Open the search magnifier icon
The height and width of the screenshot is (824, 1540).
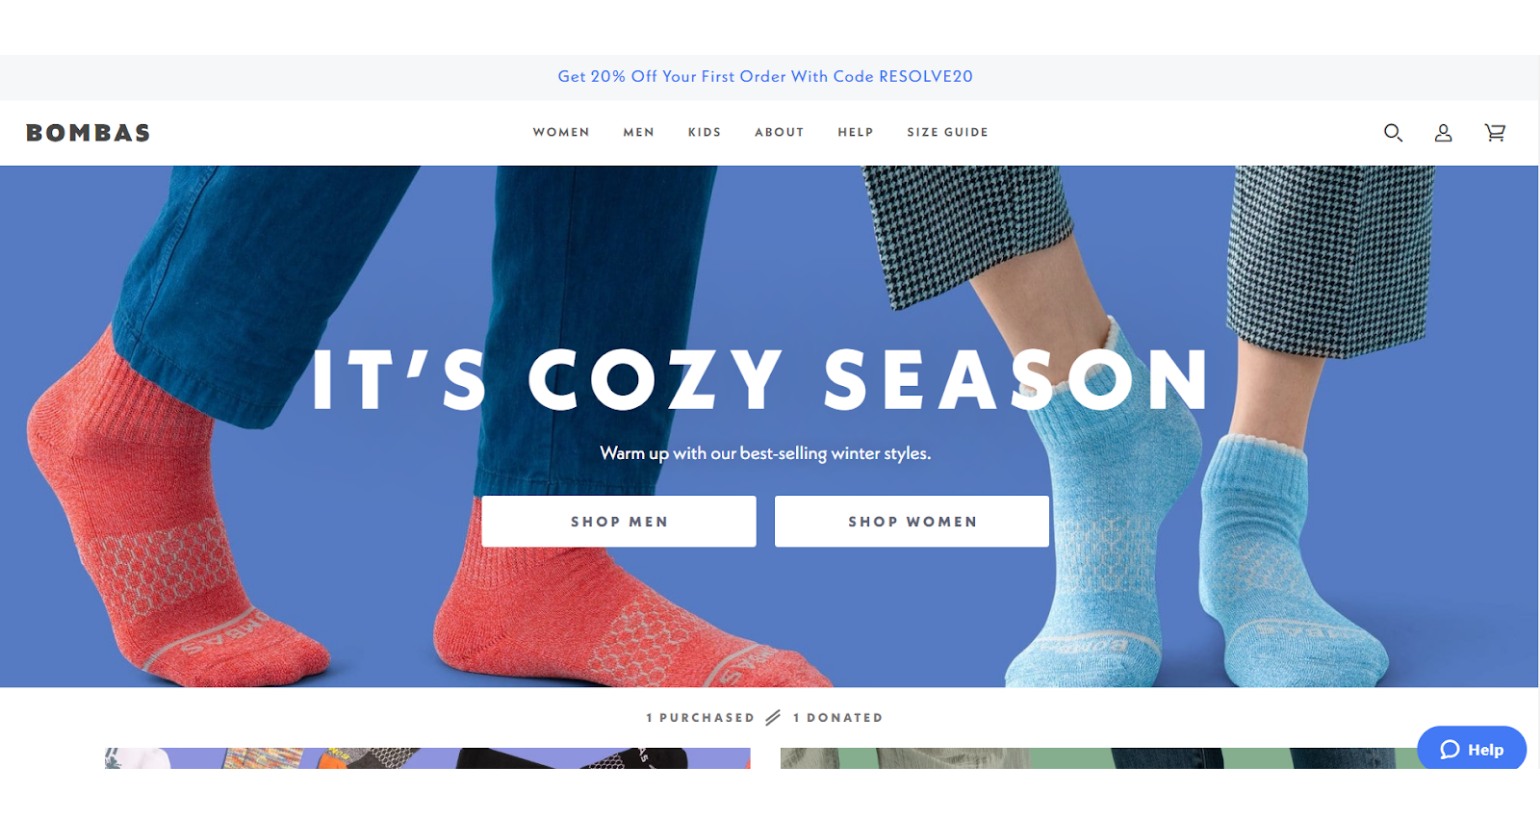click(x=1393, y=132)
